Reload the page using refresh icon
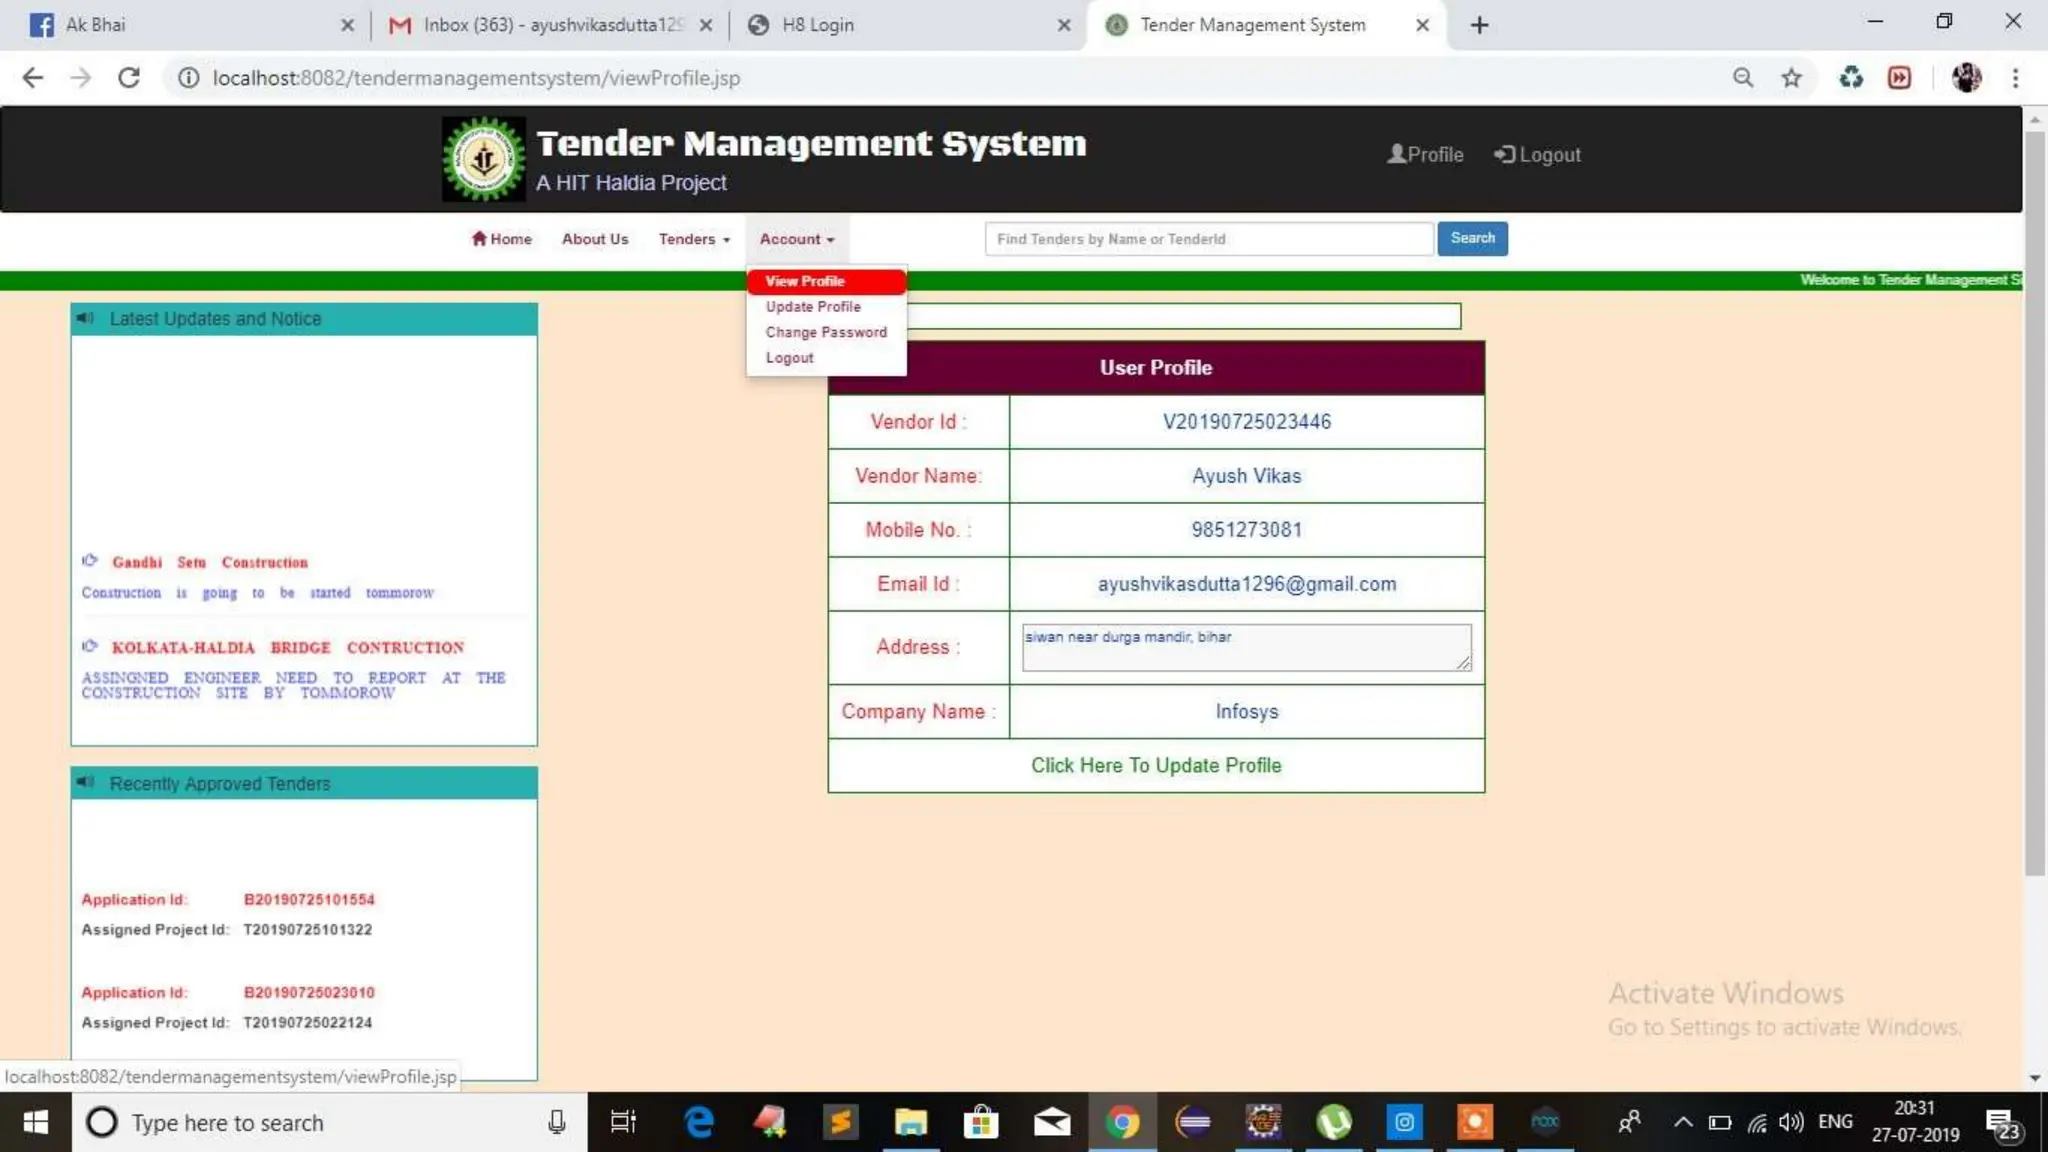Screen dimensions: 2048x1152 point(129,78)
